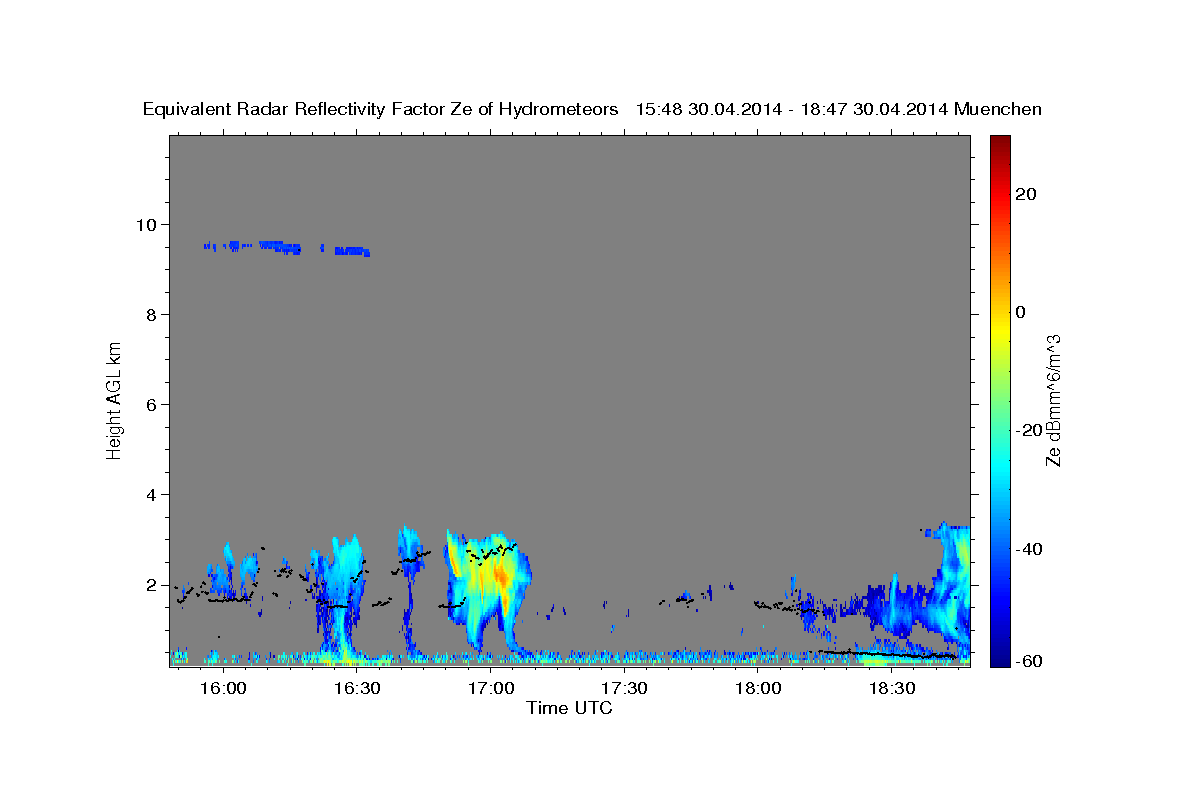The width and height of the screenshot is (1200, 800).
Task: Click the dark blue bottom of colorbar
Action: pos(999,658)
